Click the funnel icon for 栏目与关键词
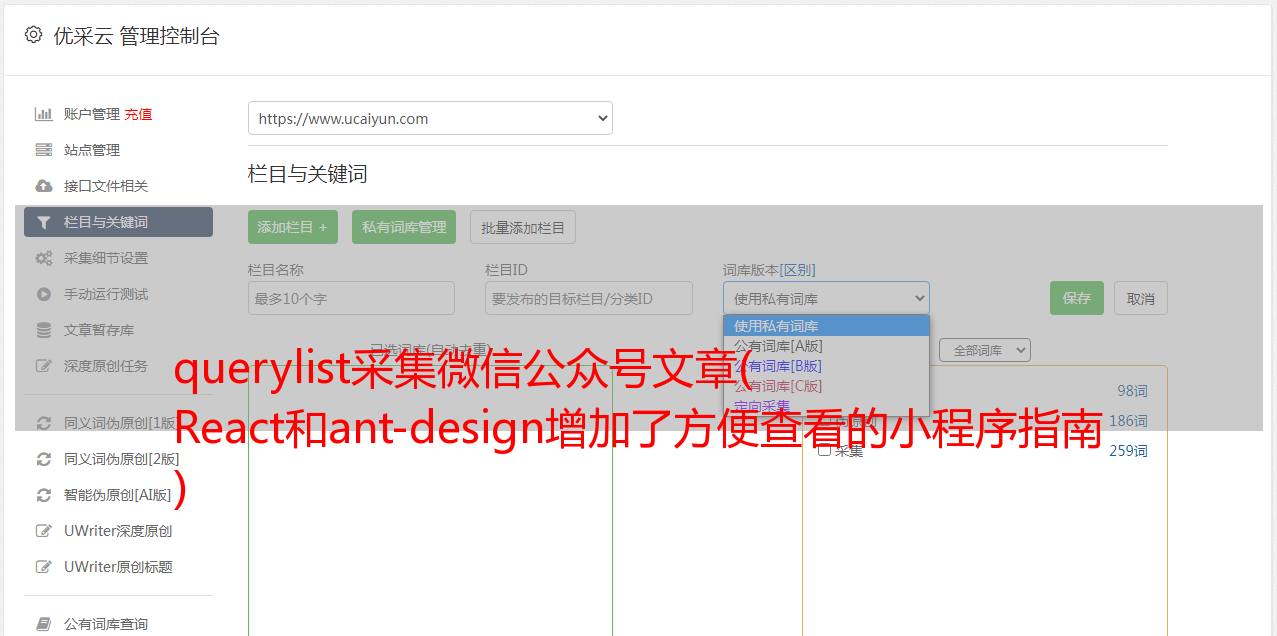This screenshot has width=1277, height=636. coord(44,222)
